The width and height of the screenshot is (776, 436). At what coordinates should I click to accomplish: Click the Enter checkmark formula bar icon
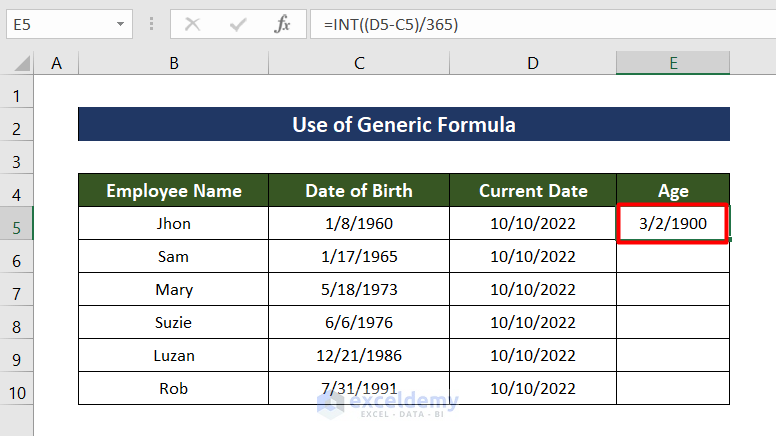[x=238, y=25]
